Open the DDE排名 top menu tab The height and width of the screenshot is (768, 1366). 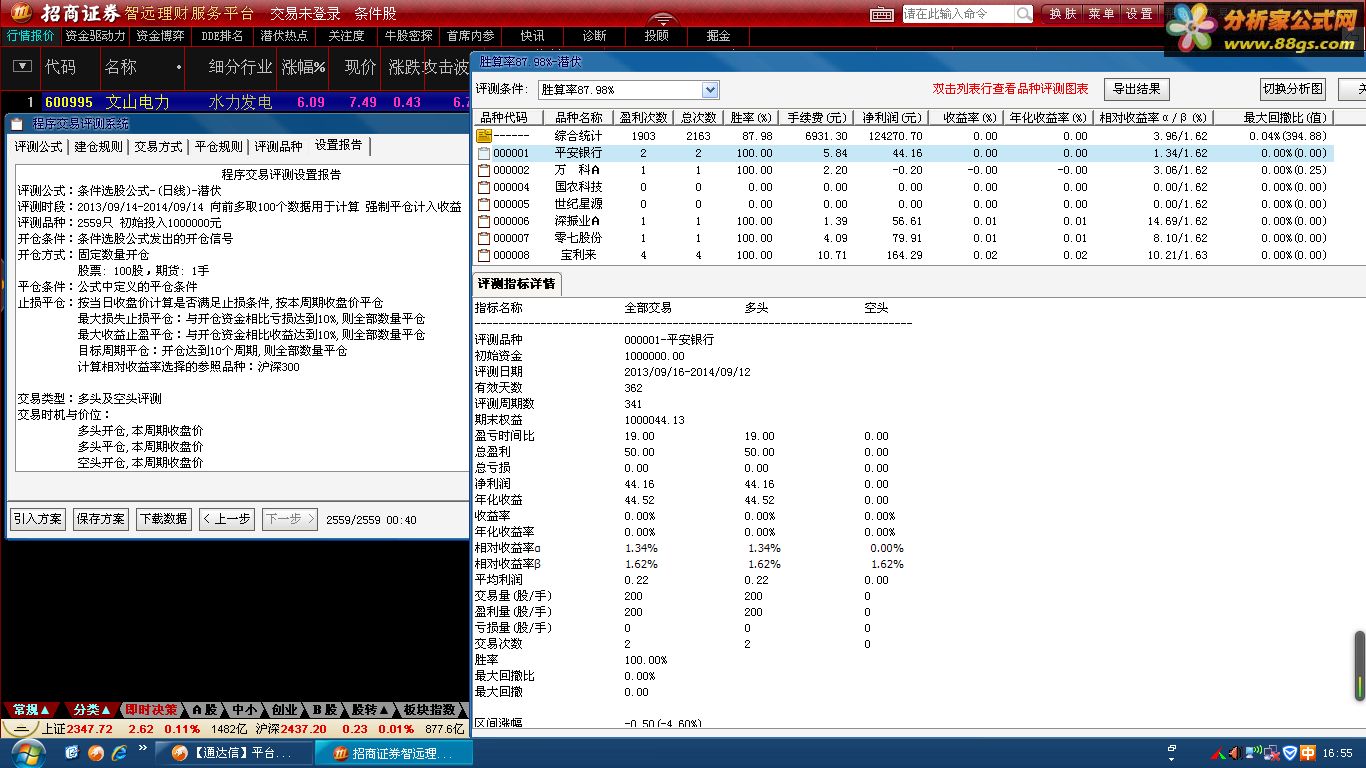coord(222,36)
